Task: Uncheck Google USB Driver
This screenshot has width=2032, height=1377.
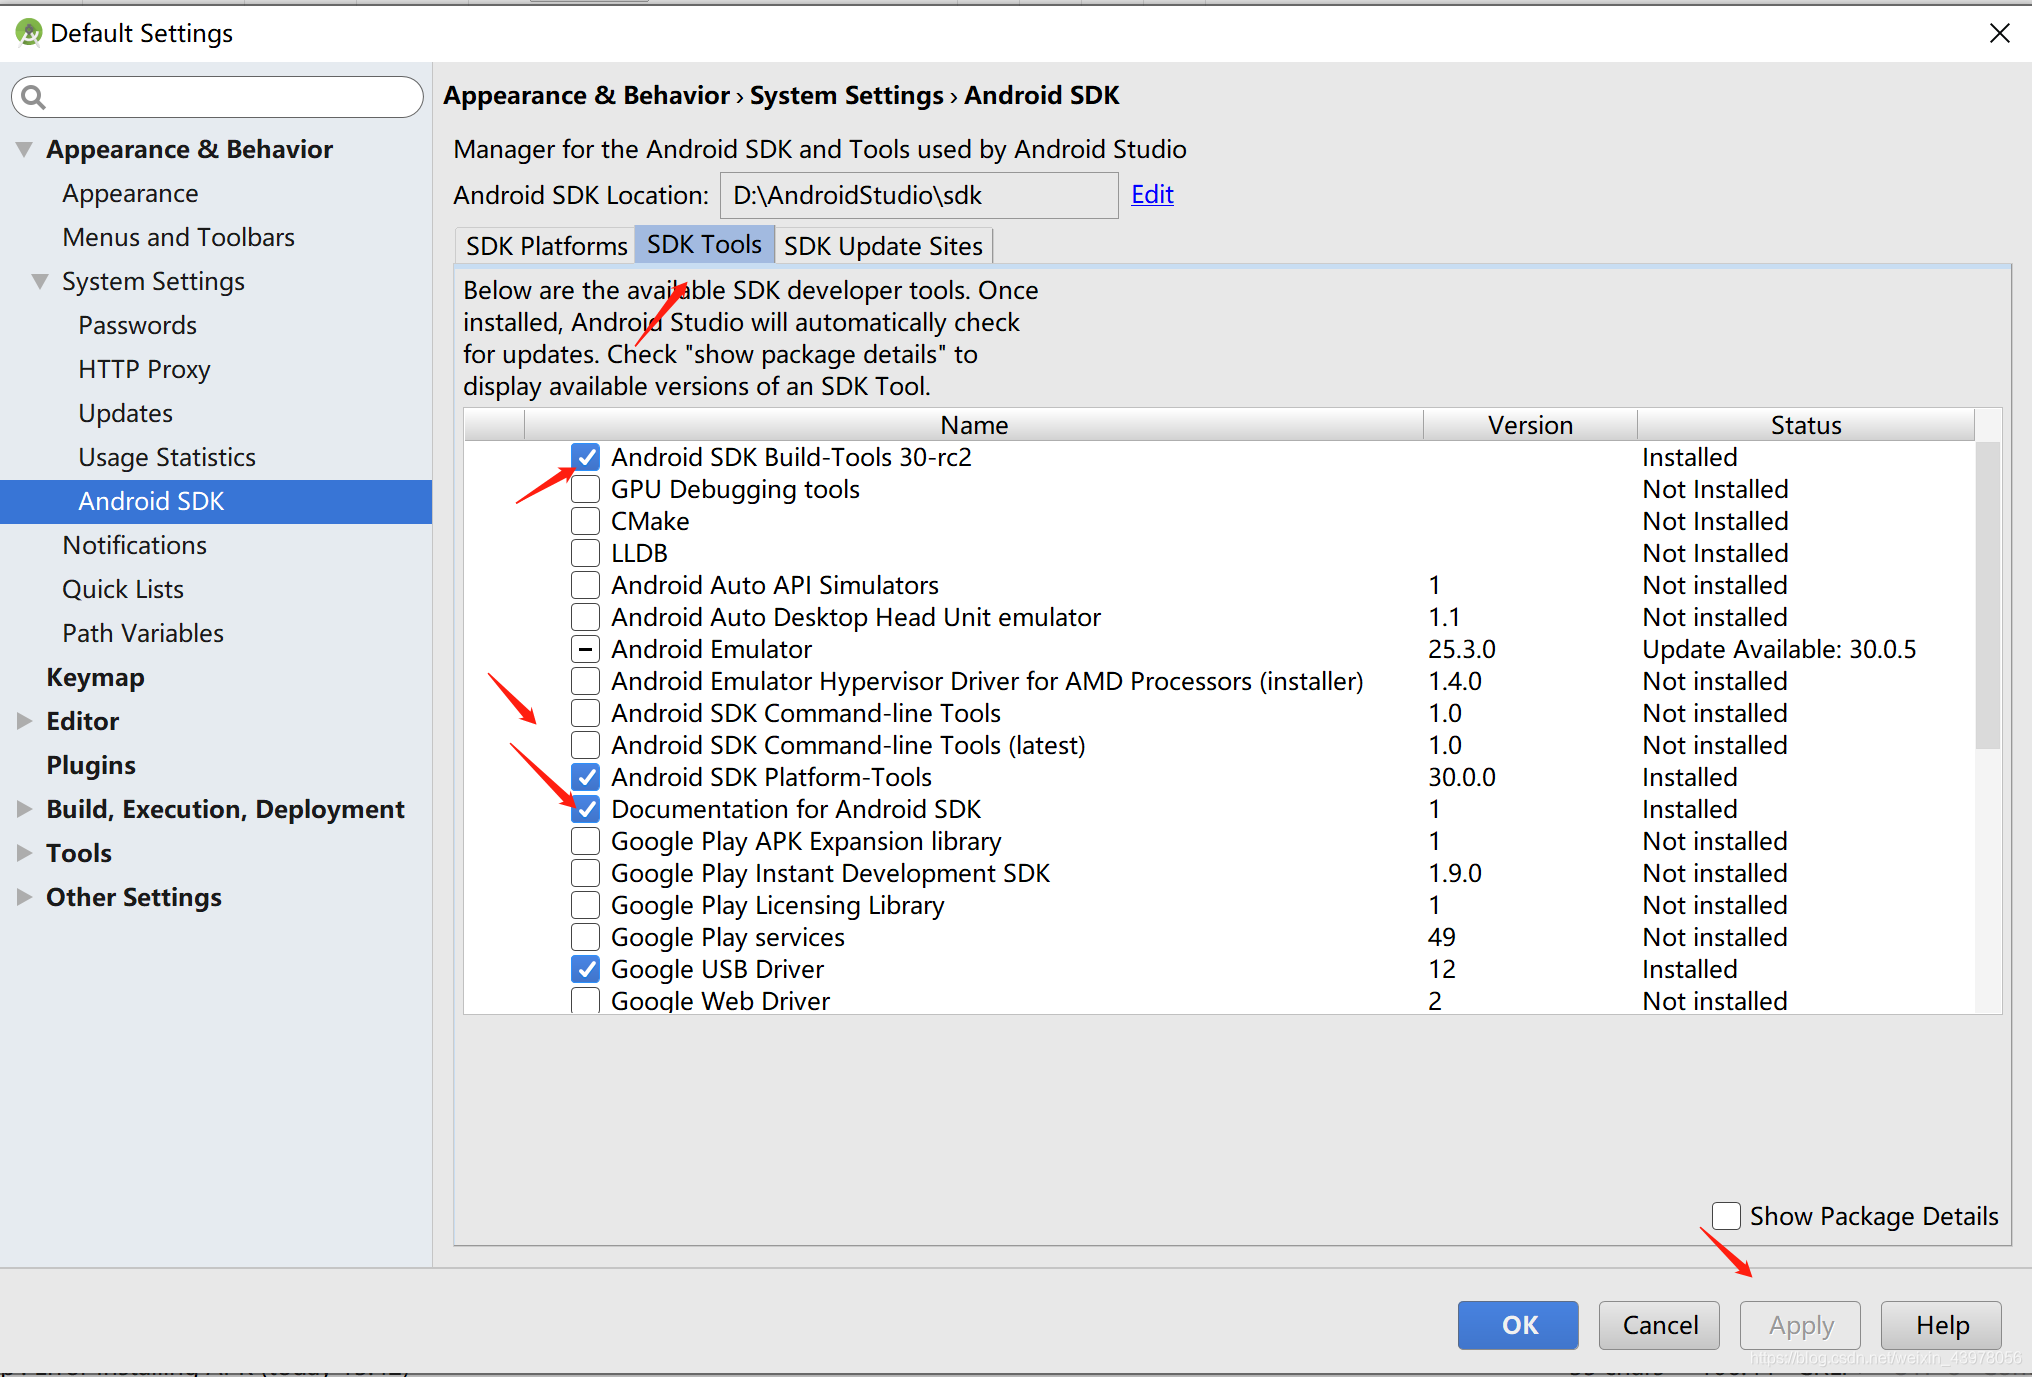Action: 585,968
